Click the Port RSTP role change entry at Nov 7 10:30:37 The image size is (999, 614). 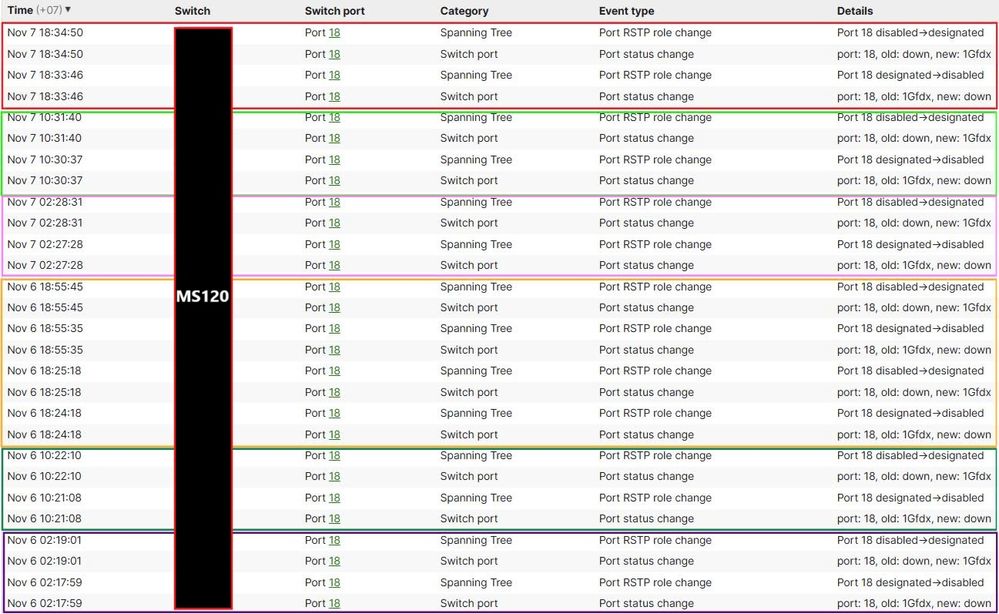coord(656,160)
